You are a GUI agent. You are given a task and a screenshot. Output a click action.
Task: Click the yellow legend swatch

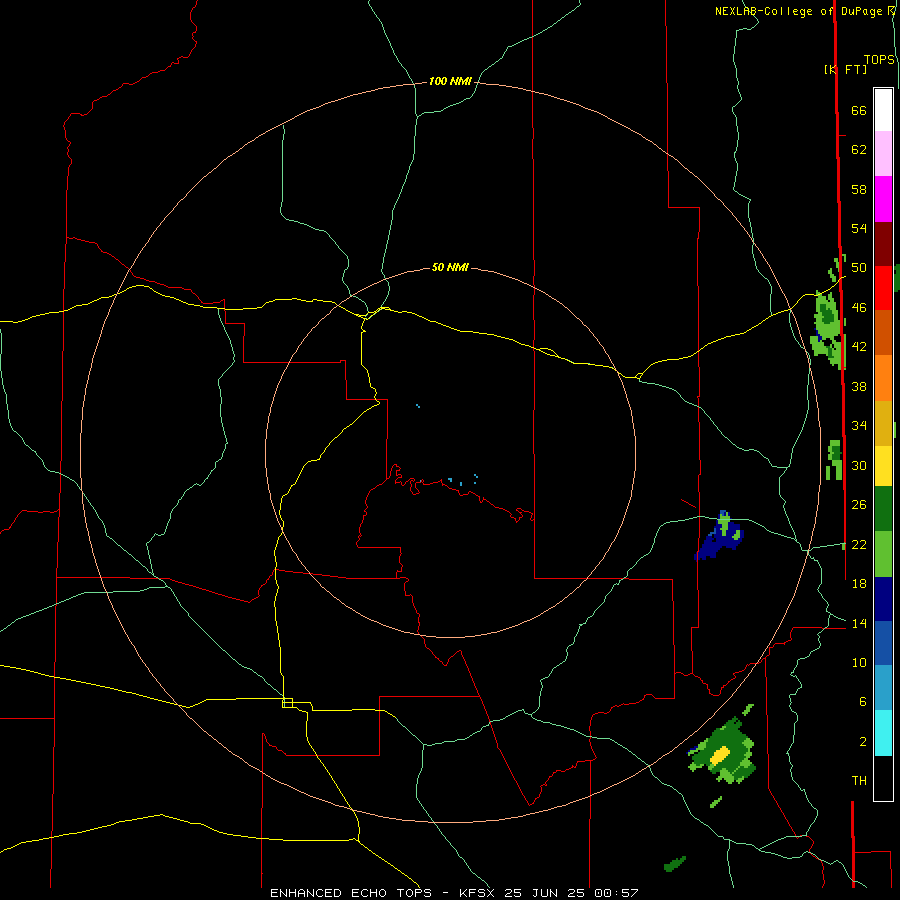point(883,466)
